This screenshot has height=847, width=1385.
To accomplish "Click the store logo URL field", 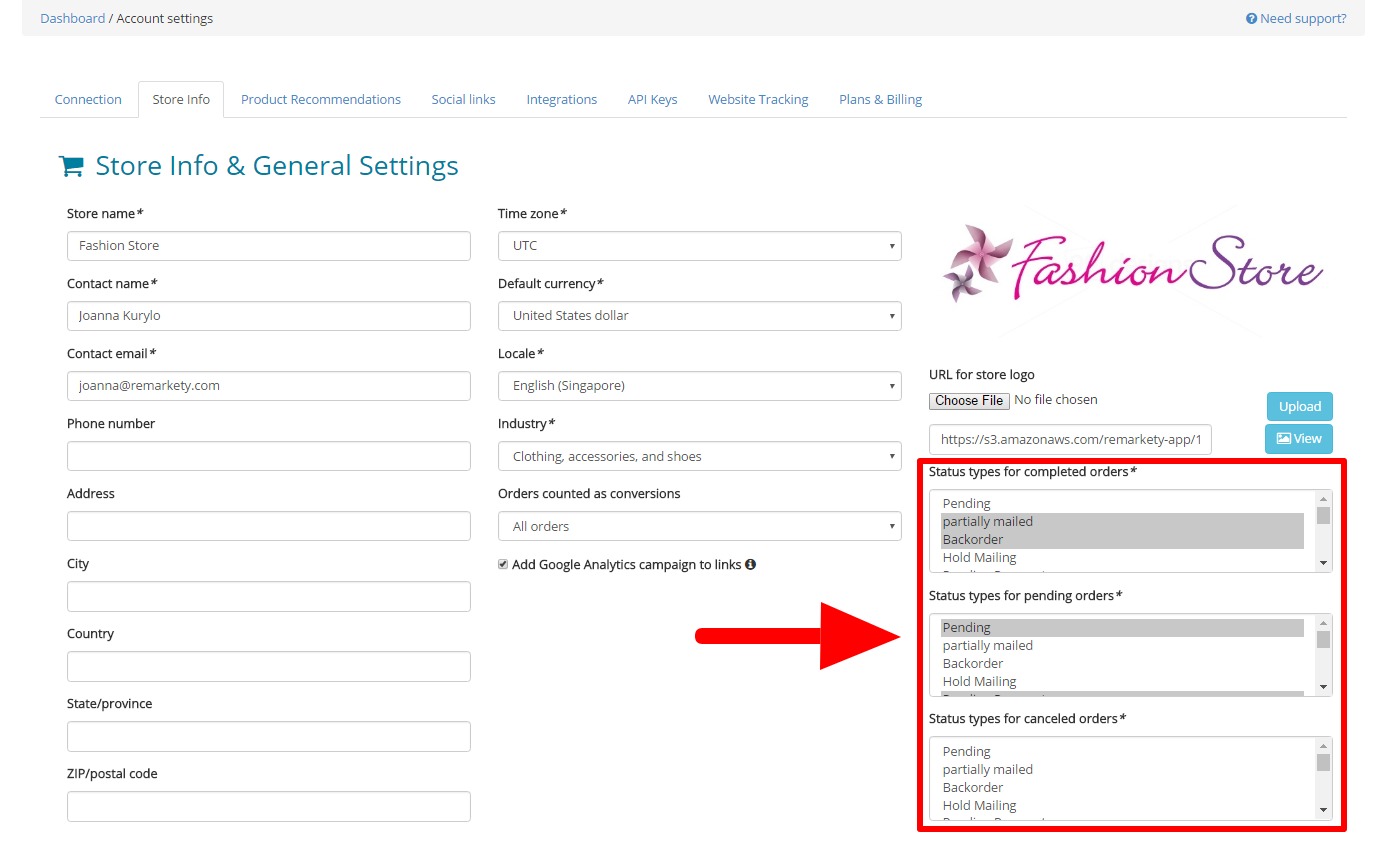I will (1070, 439).
